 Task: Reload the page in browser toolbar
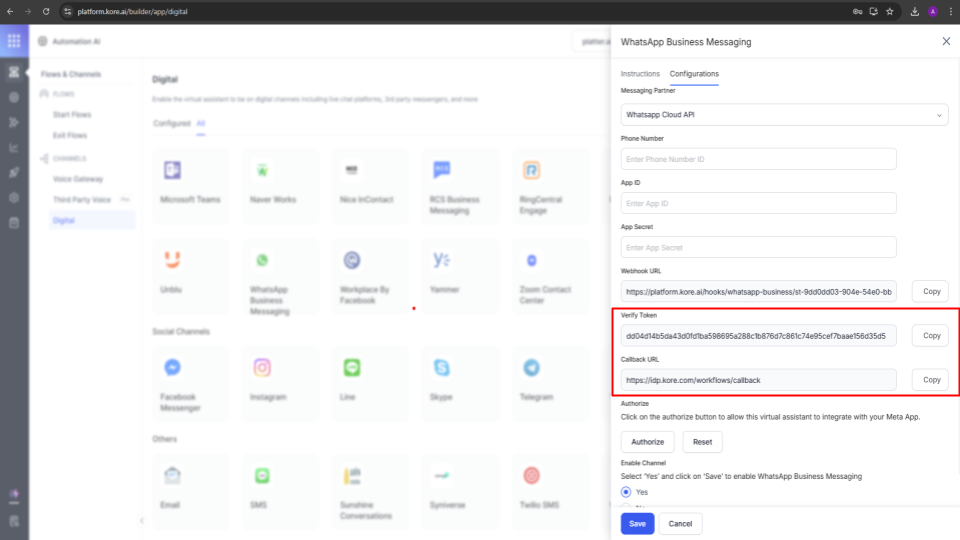(x=46, y=11)
